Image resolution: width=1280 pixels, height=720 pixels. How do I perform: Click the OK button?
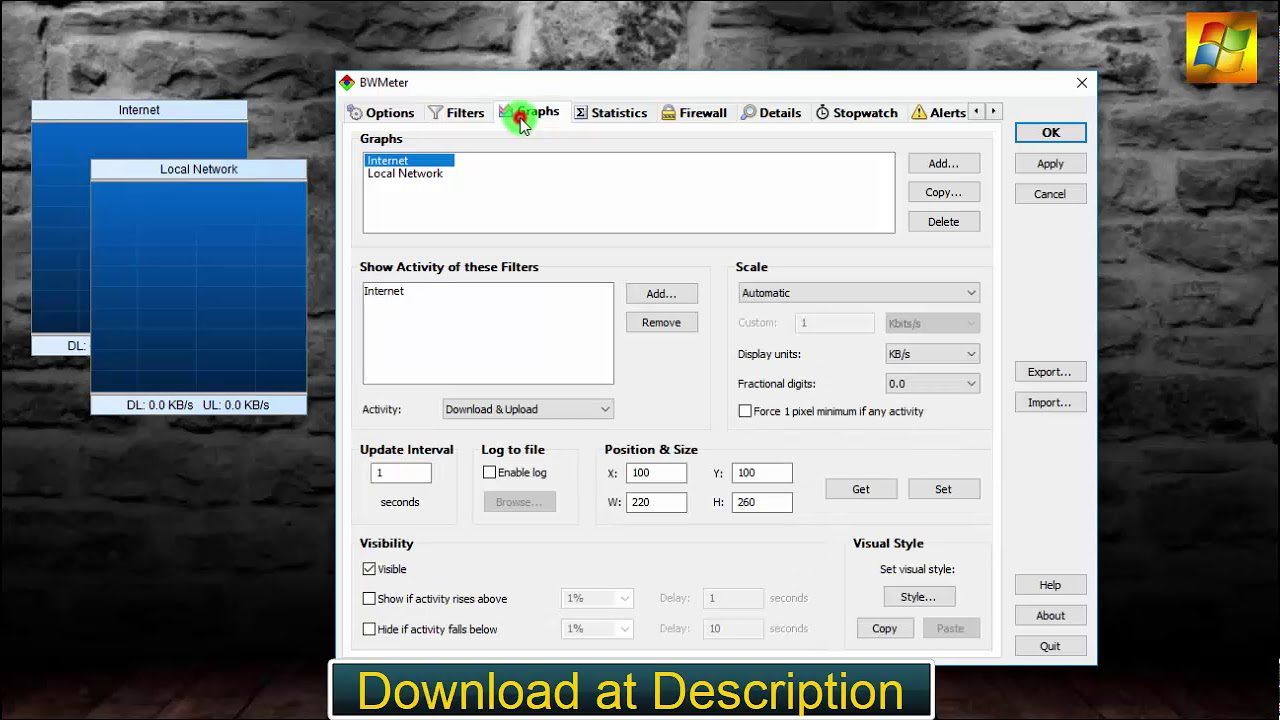point(1050,132)
